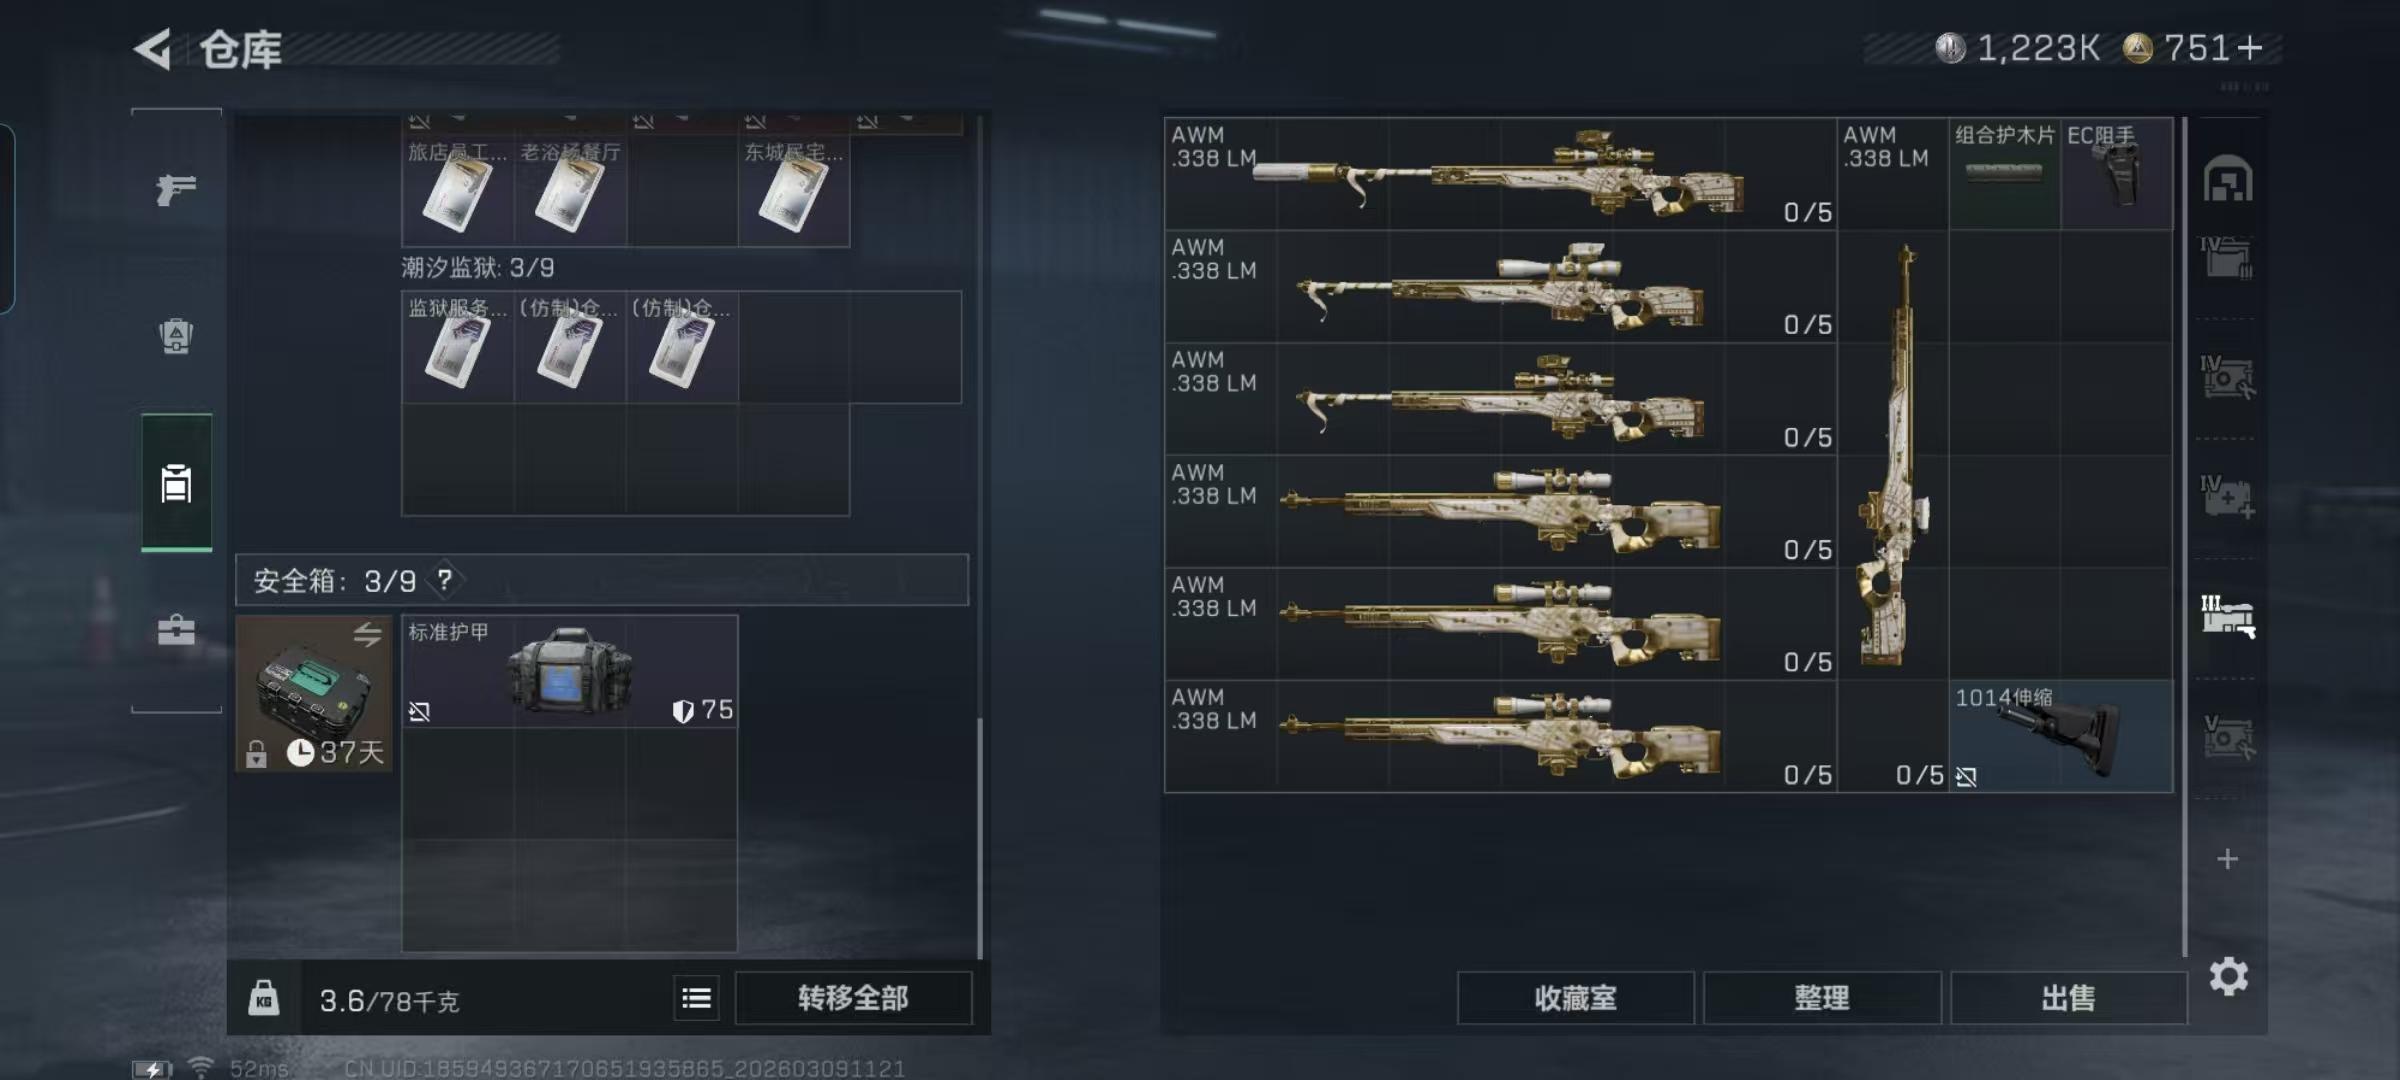Open the weapons pistol sidebar tab

pyautogui.click(x=176, y=188)
